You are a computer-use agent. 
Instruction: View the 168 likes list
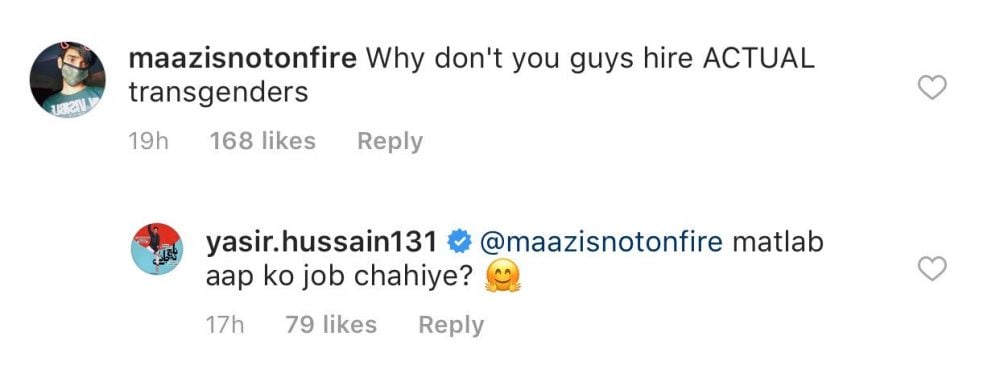[x=263, y=141]
